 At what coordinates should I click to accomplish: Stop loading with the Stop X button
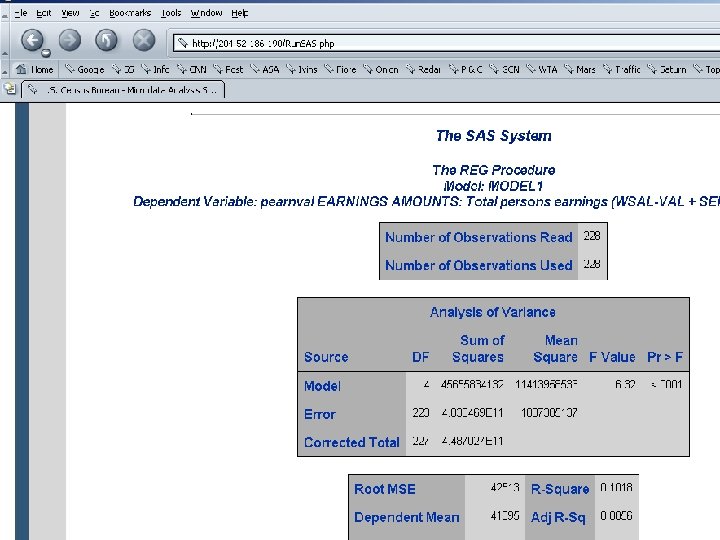coord(144,40)
